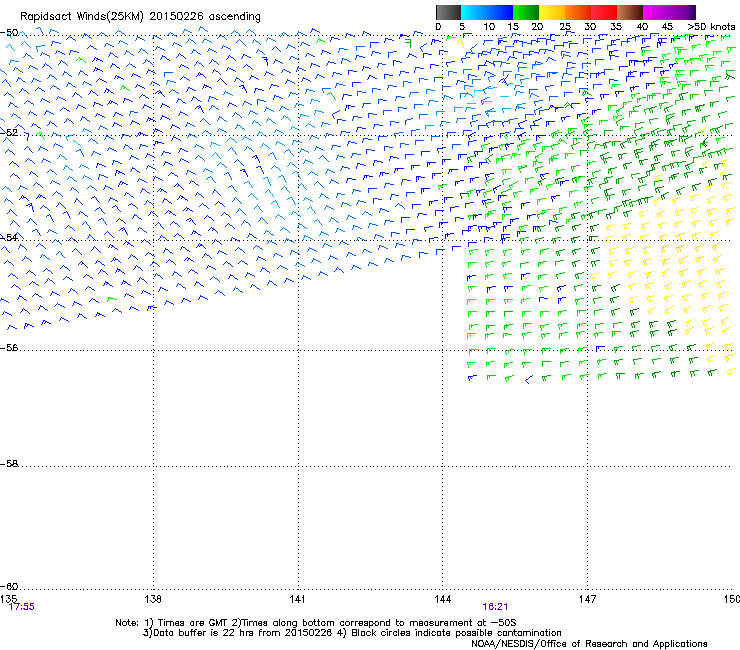This screenshot has width=740, height=650.
Task: Click the purple swath time '17:55'
Action: (22, 607)
